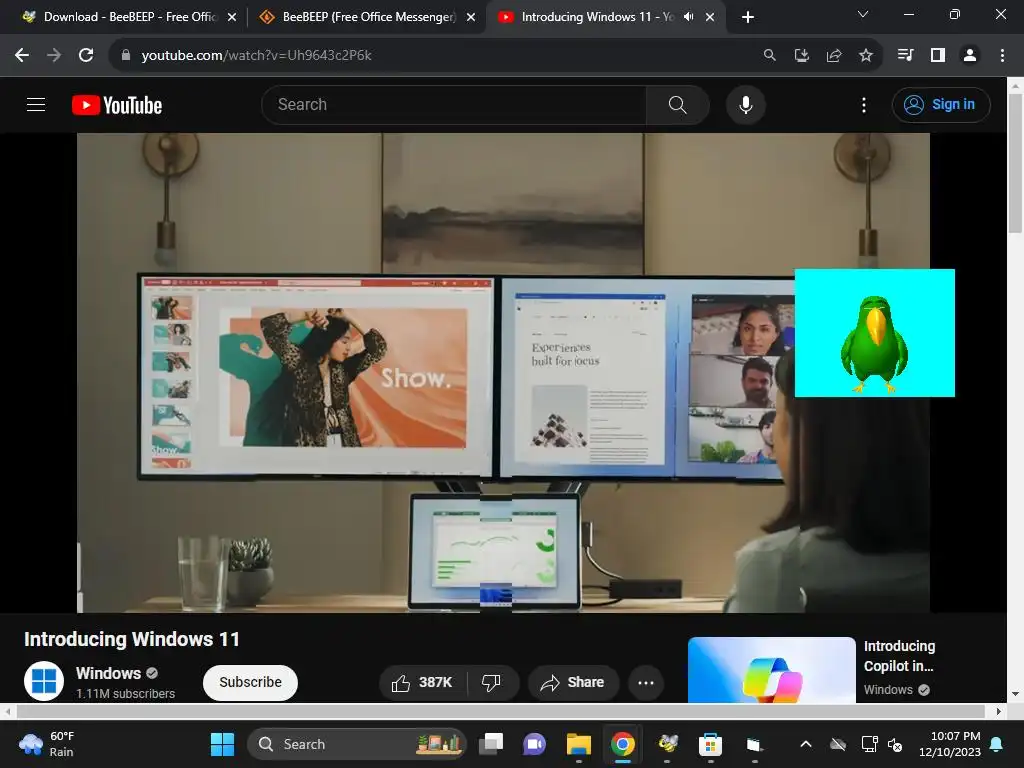Share the Introducing Windows 11 video
The width and height of the screenshot is (1024, 768).
tap(573, 682)
